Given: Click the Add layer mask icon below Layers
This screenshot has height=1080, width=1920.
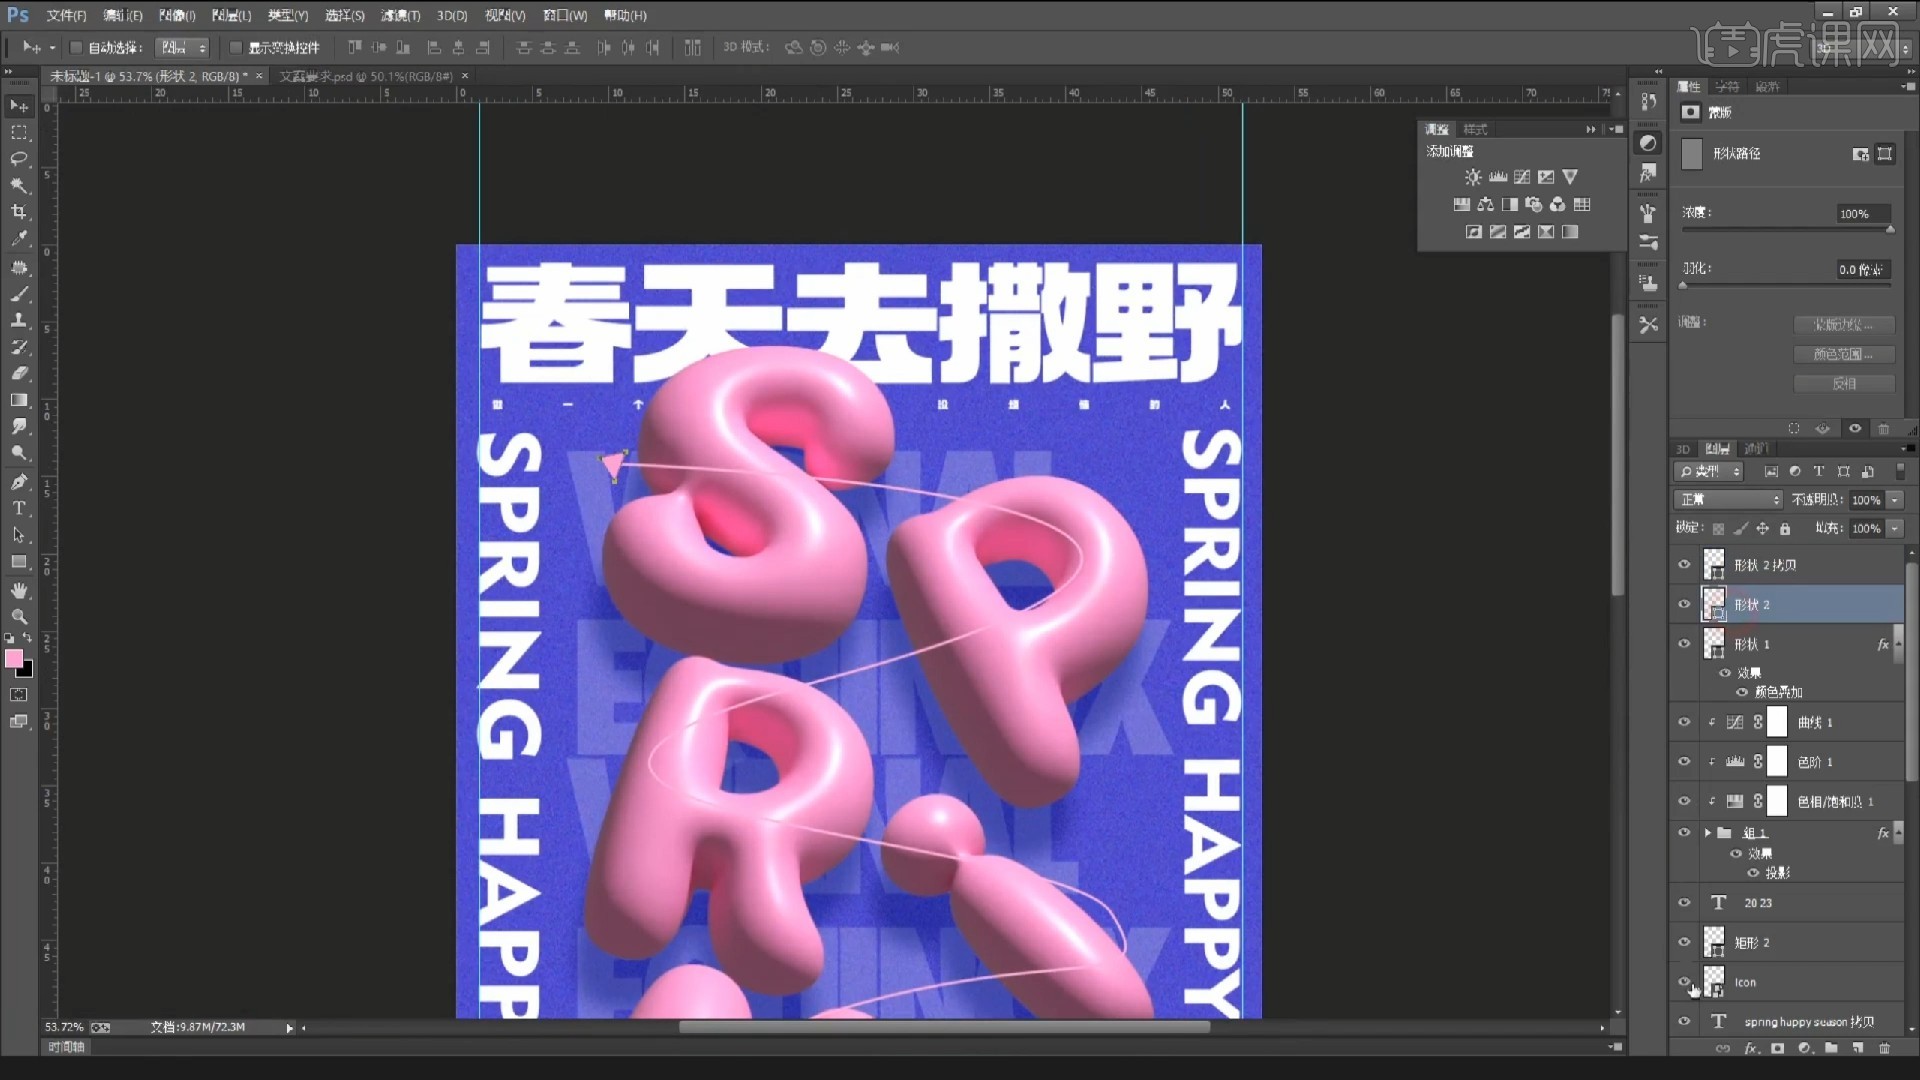Looking at the screenshot, I should (x=1778, y=1049).
